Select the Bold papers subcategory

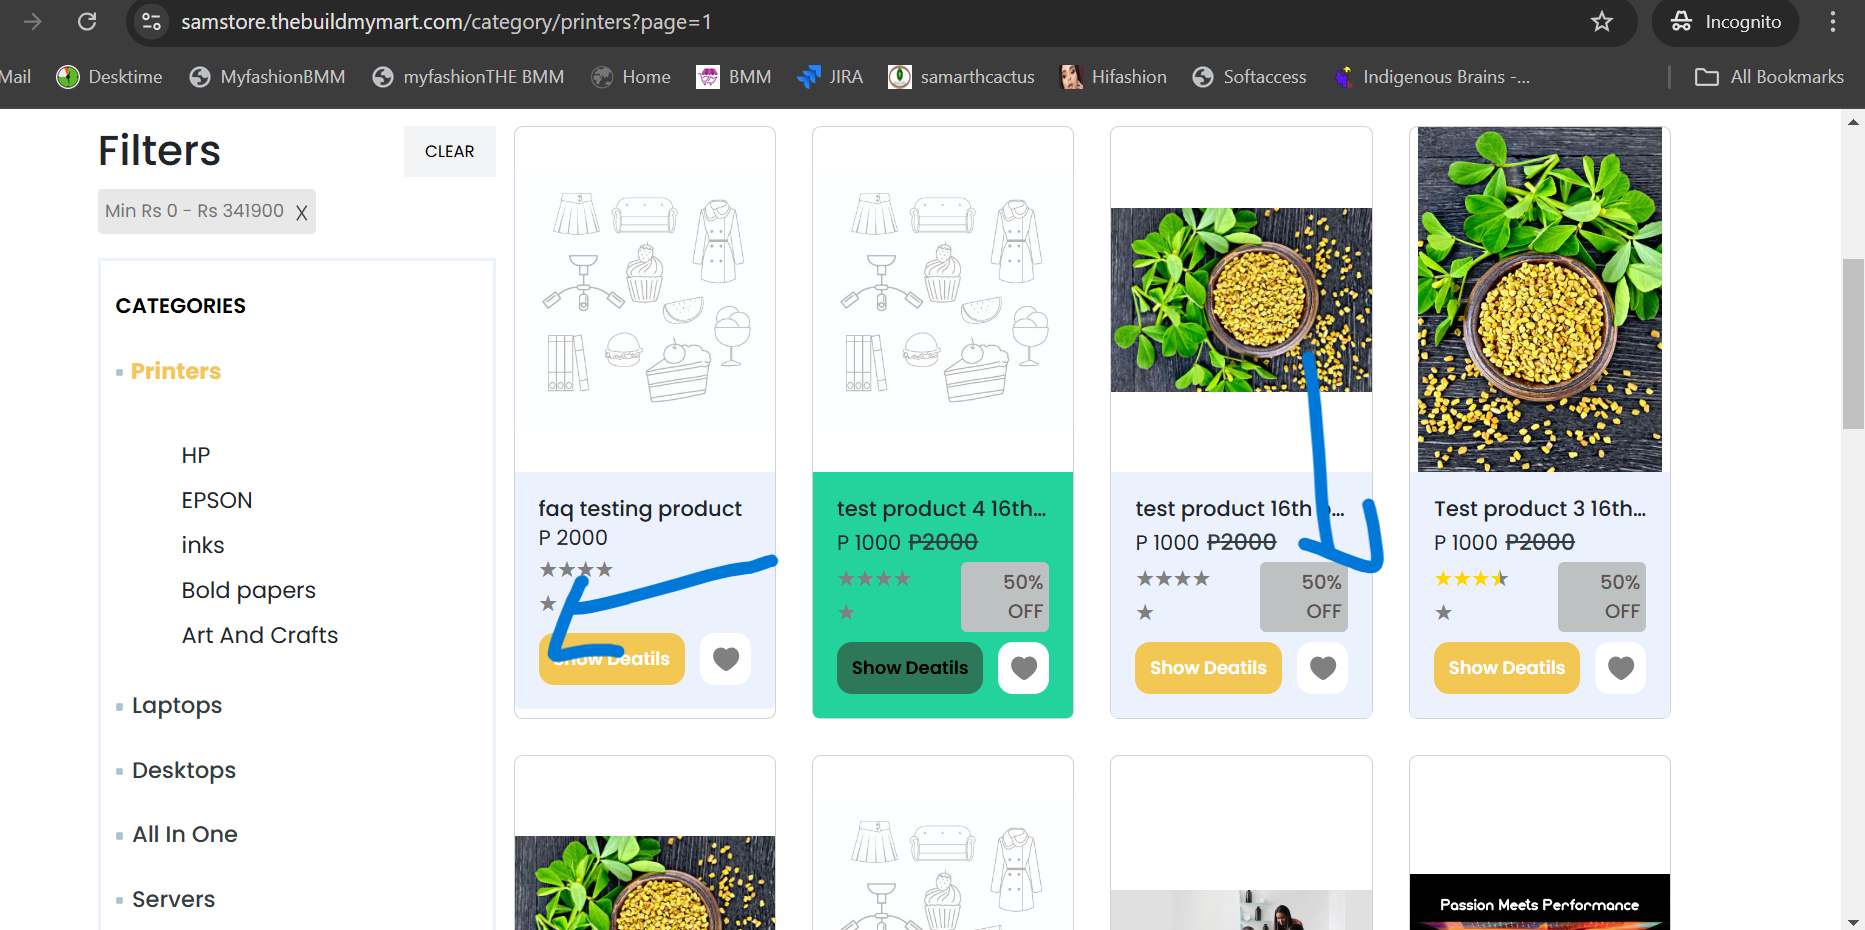coord(249,590)
